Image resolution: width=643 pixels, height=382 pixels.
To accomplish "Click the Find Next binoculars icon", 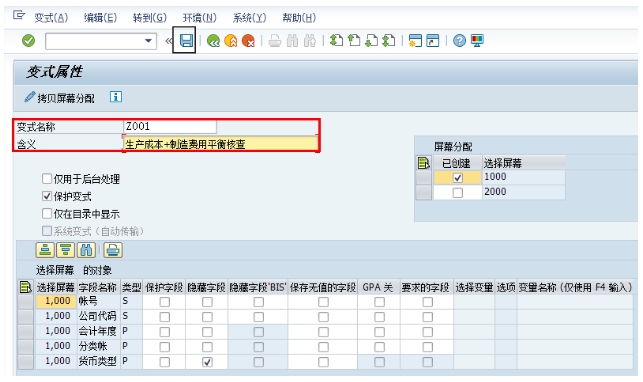I will pyautogui.click(x=310, y=41).
